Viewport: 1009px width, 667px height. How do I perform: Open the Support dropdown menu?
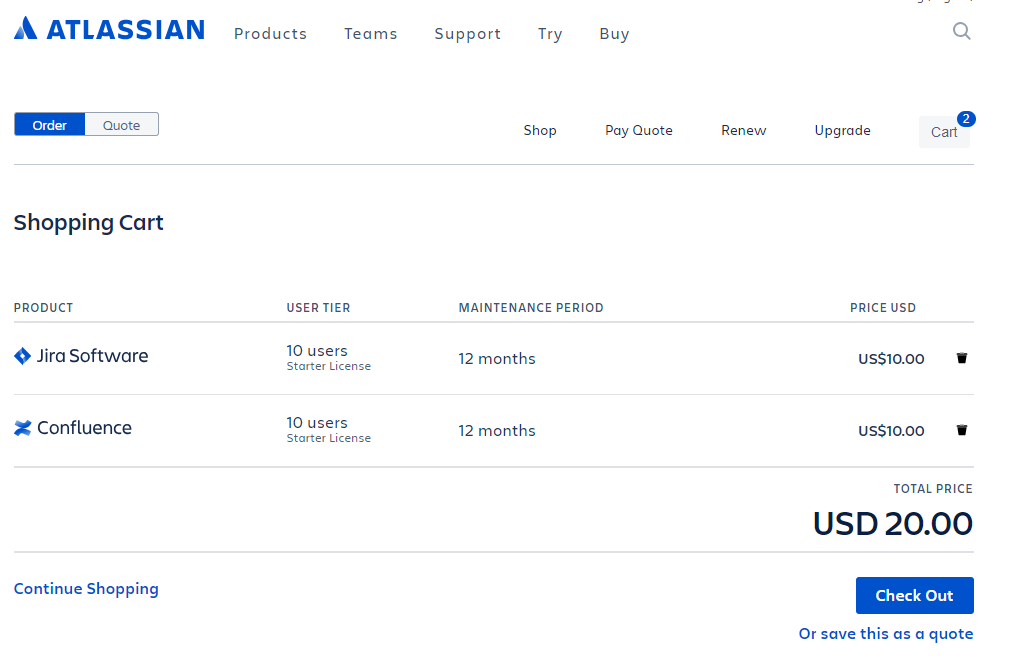467,33
